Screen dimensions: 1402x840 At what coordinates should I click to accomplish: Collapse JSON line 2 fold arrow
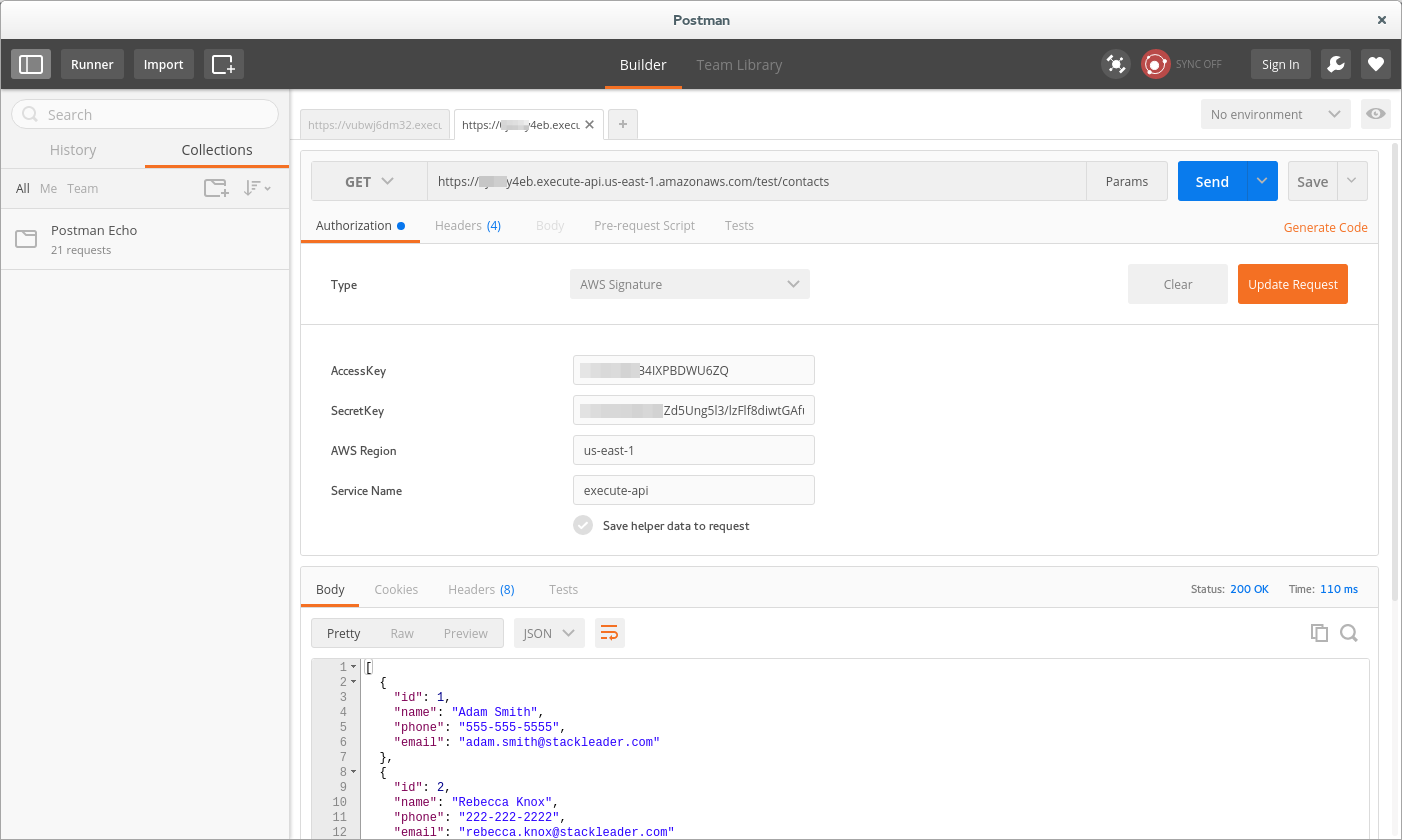pos(354,682)
